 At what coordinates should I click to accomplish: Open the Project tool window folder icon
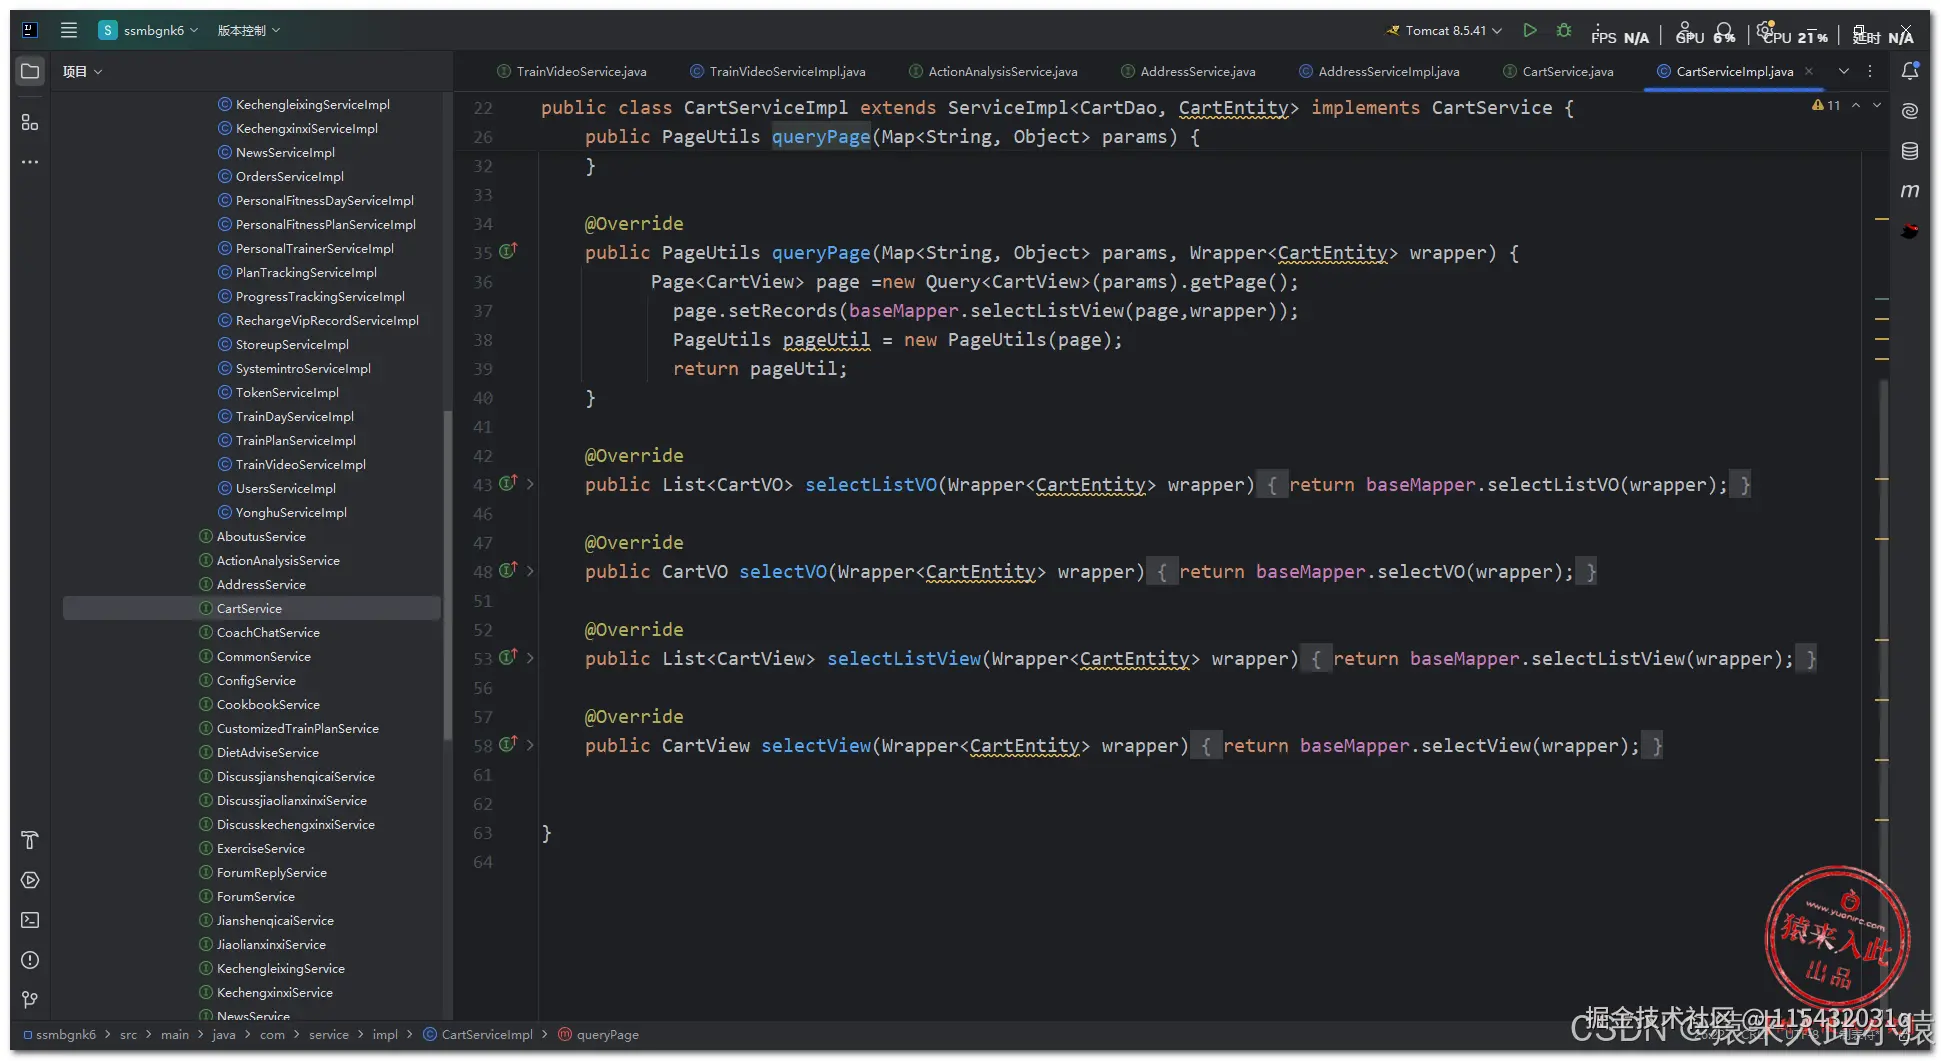[x=30, y=72]
